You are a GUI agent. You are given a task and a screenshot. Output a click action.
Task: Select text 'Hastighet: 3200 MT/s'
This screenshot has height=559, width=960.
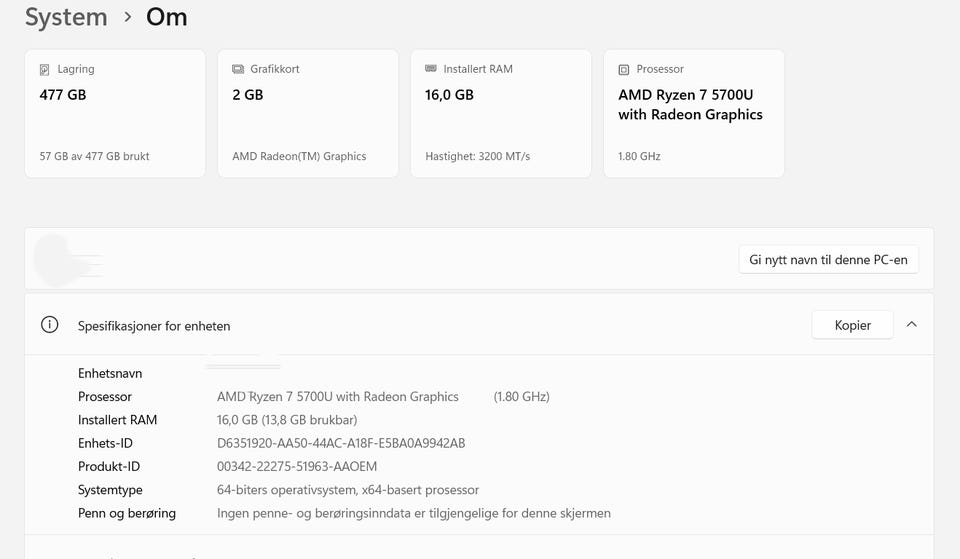478,156
